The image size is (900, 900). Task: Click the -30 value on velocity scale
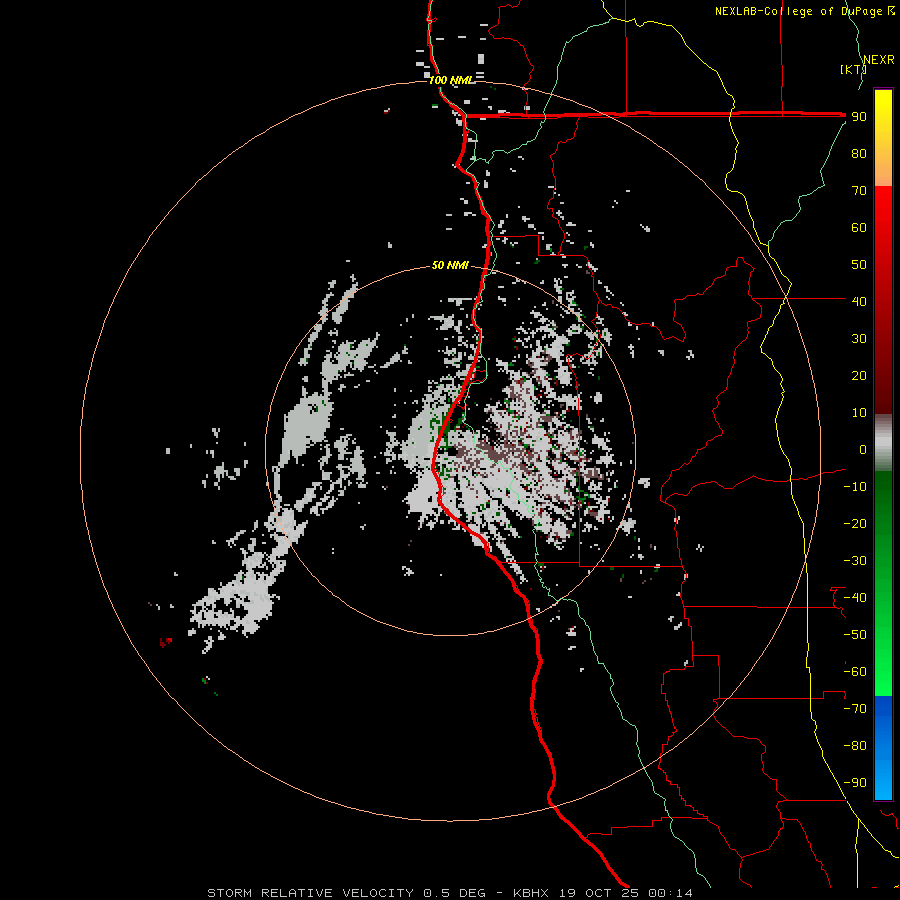click(855, 561)
